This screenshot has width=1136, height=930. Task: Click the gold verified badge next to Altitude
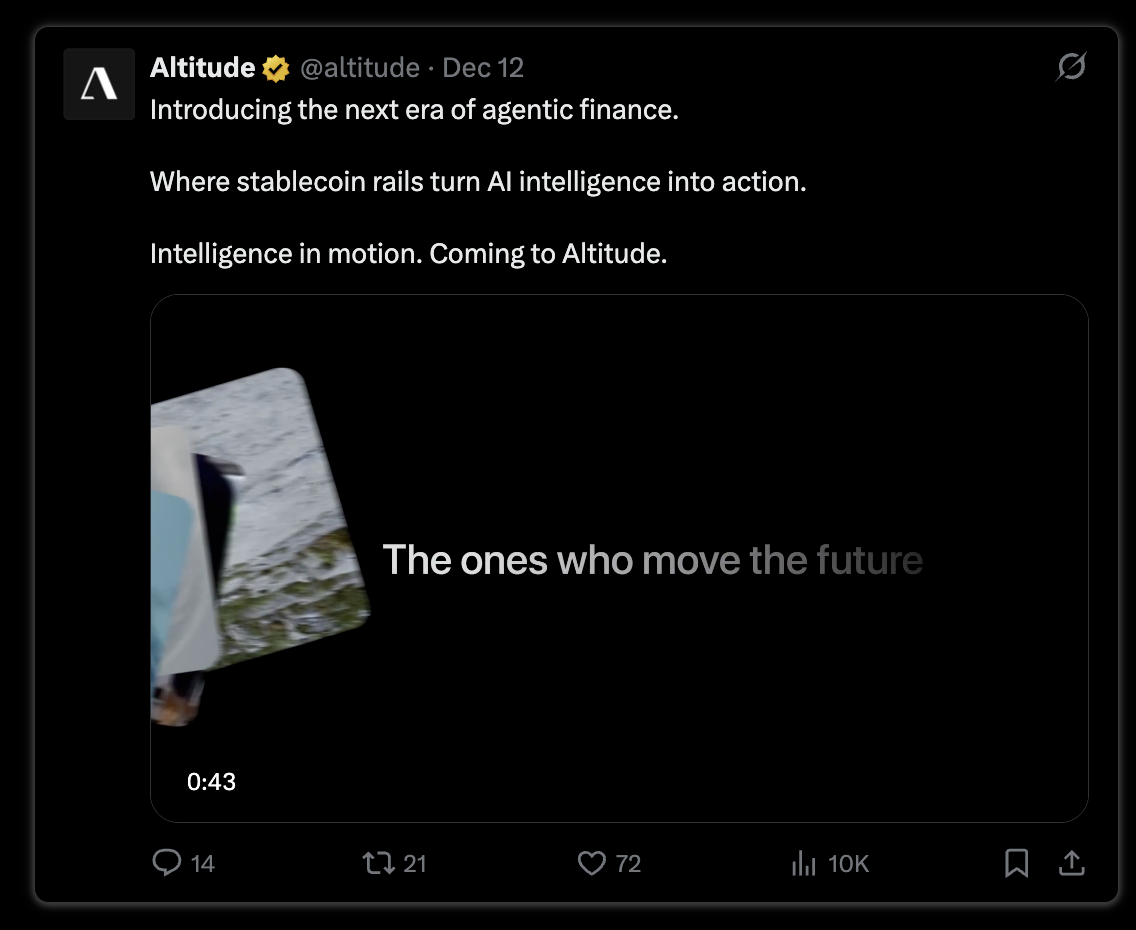tap(275, 69)
